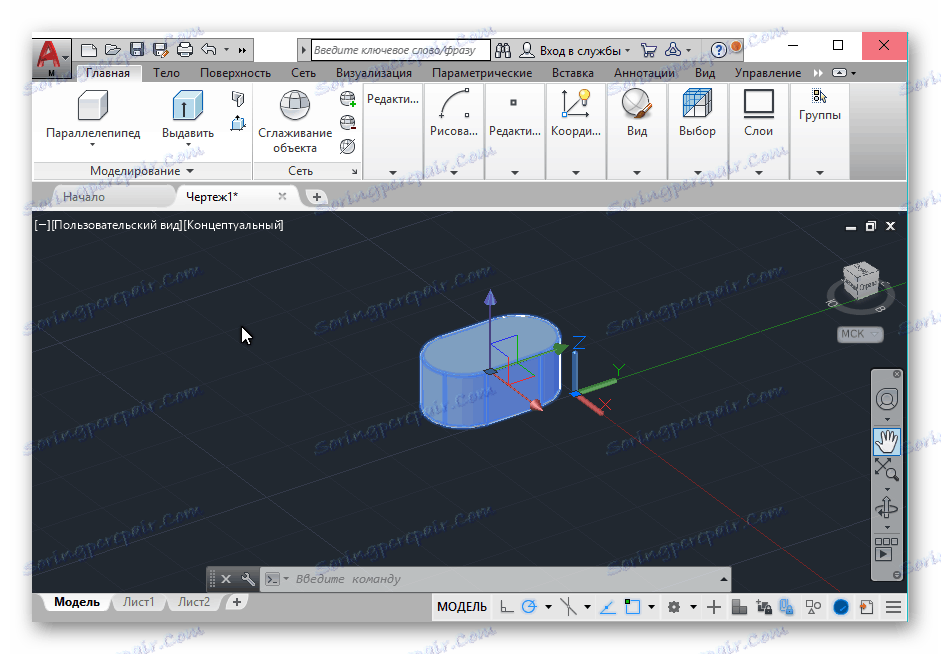Click the Orbit tool on navigation bar

pyautogui.click(x=887, y=508)
